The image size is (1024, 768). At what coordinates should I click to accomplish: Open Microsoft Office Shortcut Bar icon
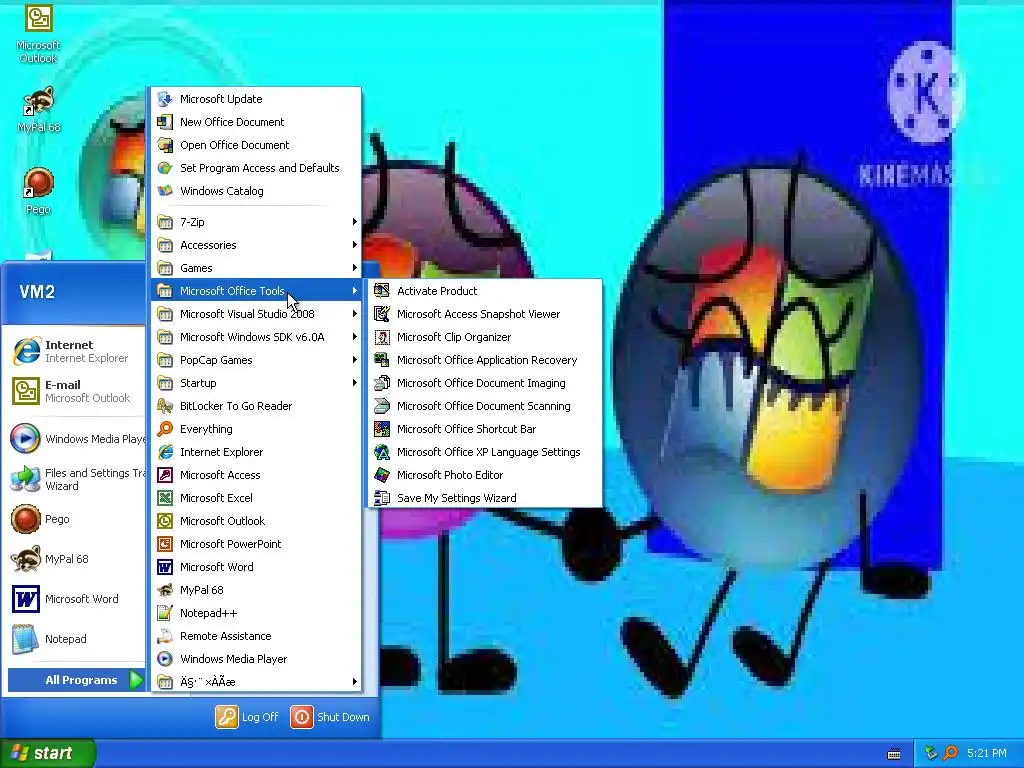382,429
